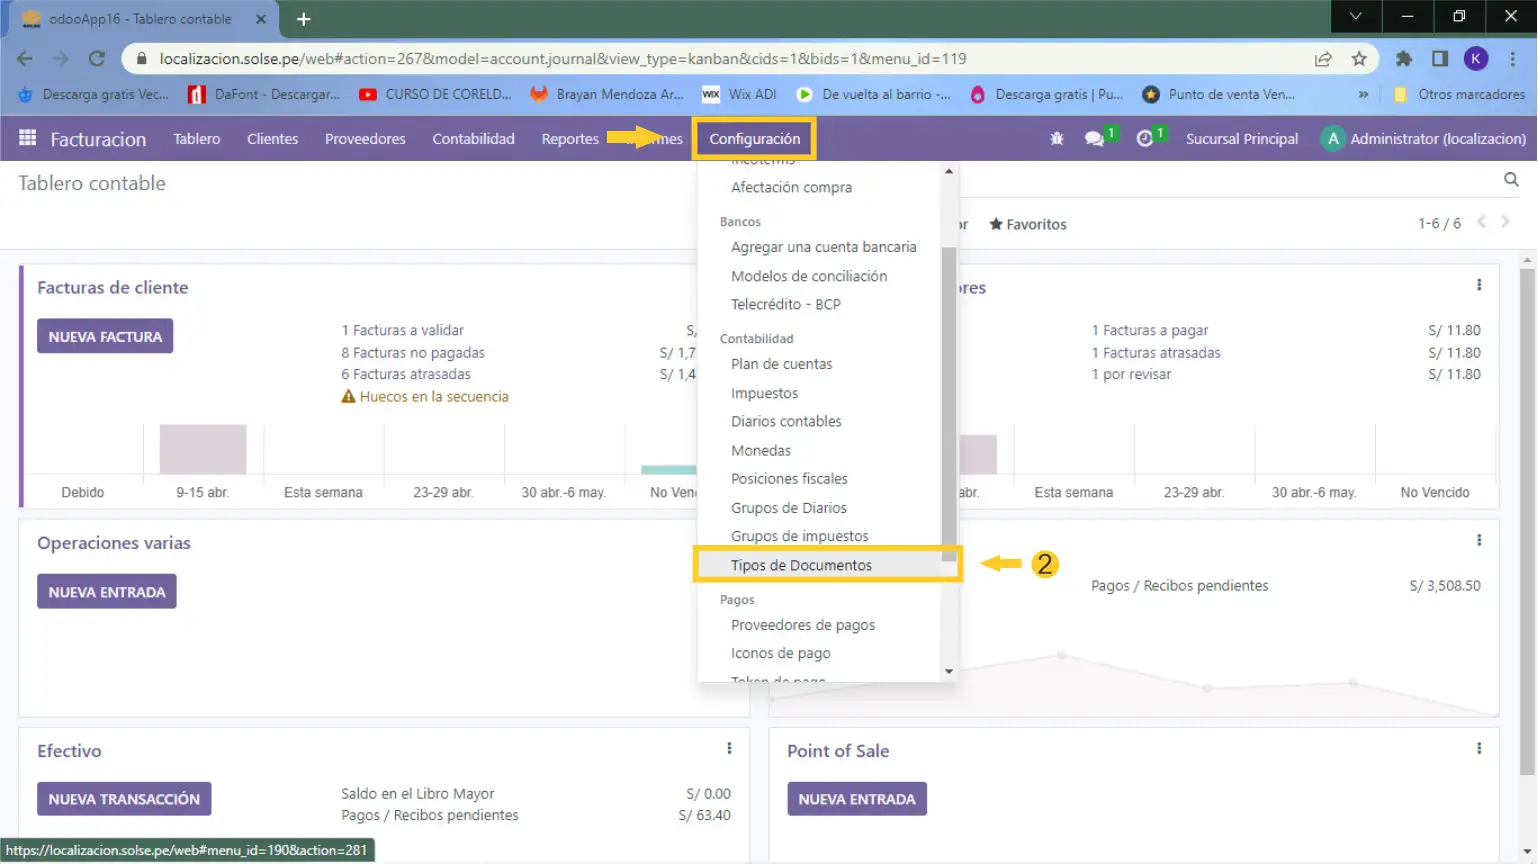Select Grupos de Diarios
The width and height of the screenshot is (1538, 864).
tap(789, 508)
